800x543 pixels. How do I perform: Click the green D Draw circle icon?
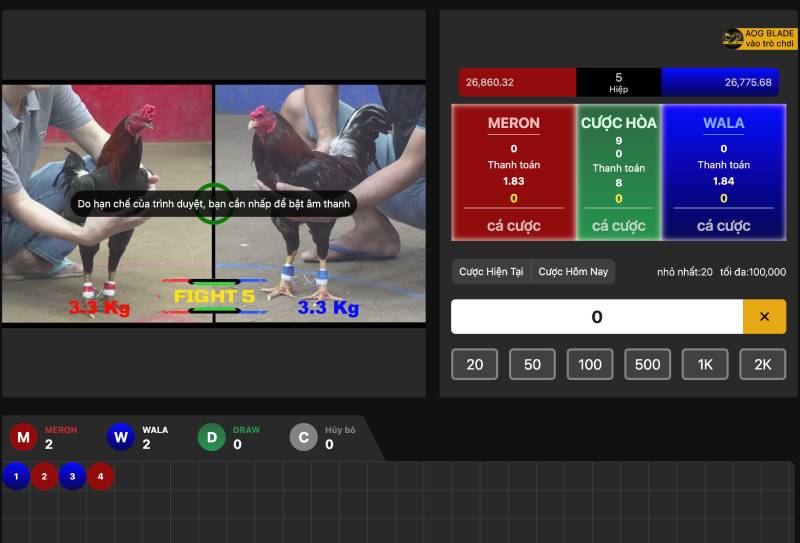click(x=212, y=437)
